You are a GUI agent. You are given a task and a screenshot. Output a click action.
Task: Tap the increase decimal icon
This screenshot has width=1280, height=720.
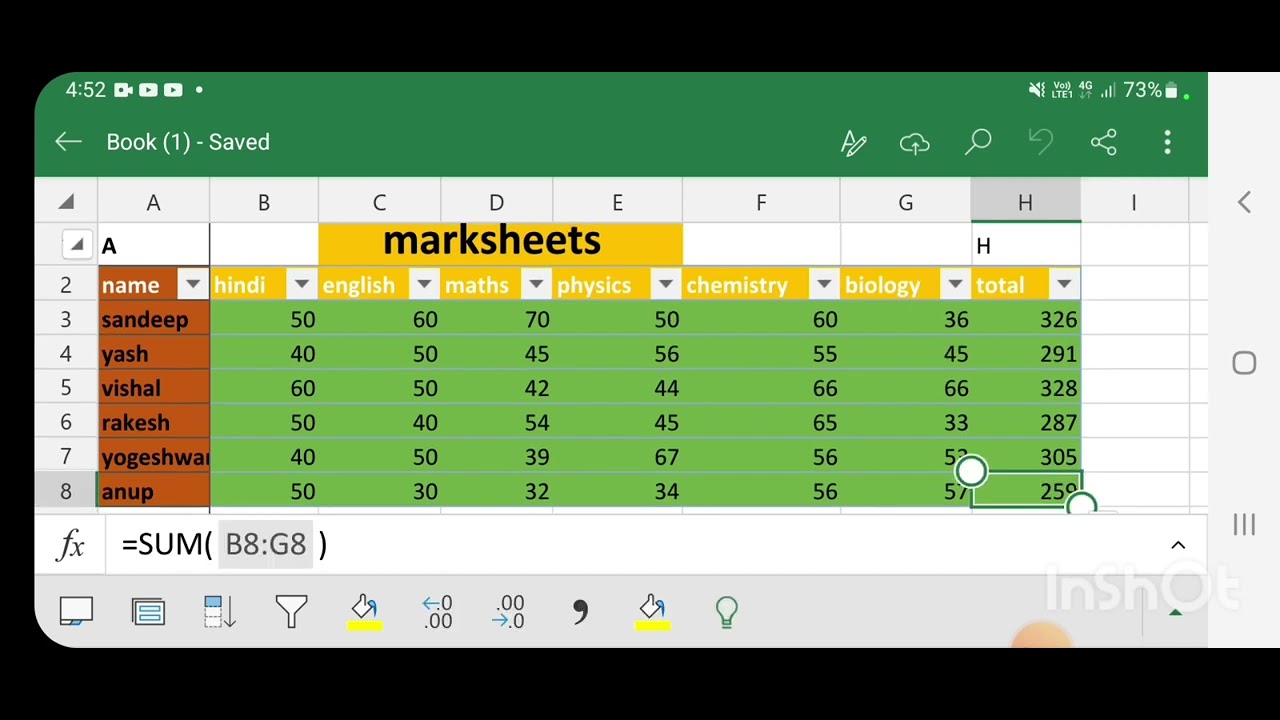click(x=437, y=611)
